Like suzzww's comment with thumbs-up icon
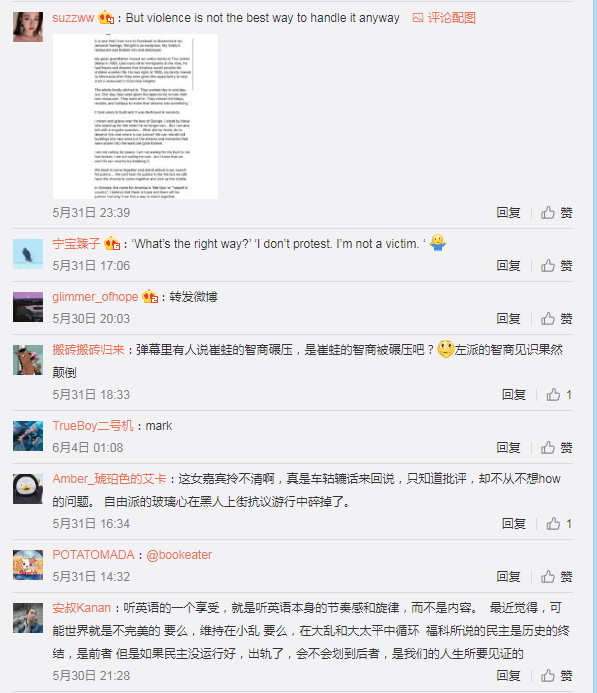 point(556,213)
